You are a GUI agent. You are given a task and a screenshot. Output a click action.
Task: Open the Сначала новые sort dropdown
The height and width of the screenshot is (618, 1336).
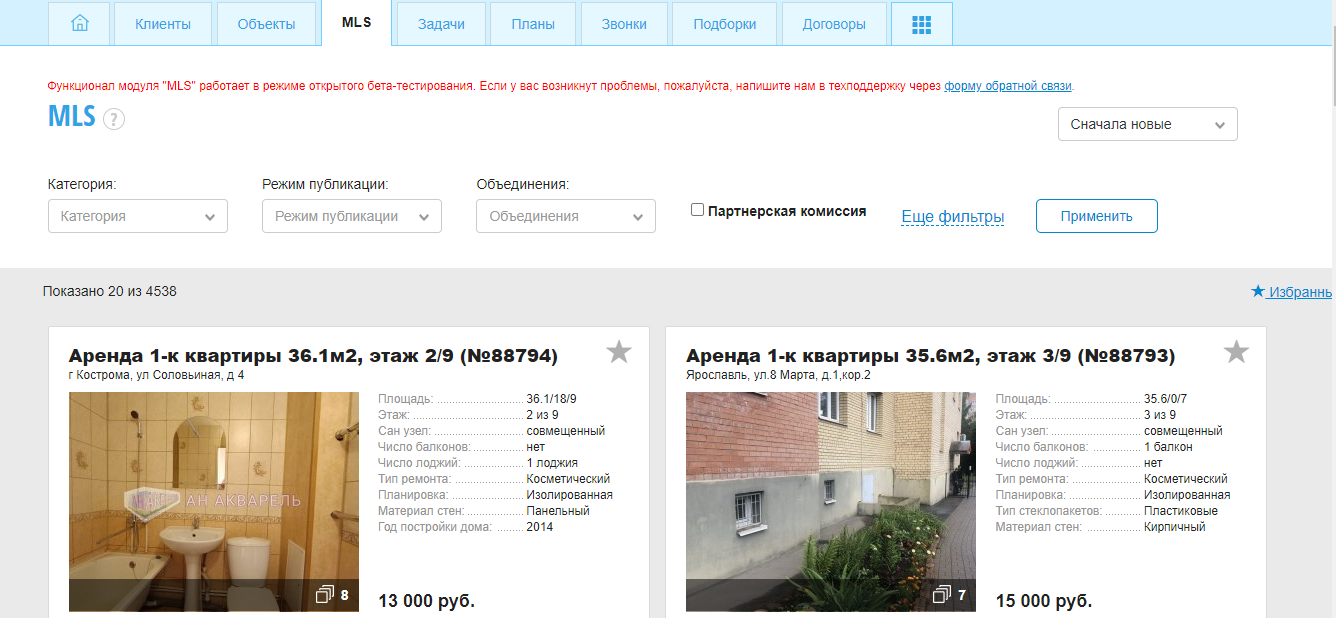(x=1147, y=125)
